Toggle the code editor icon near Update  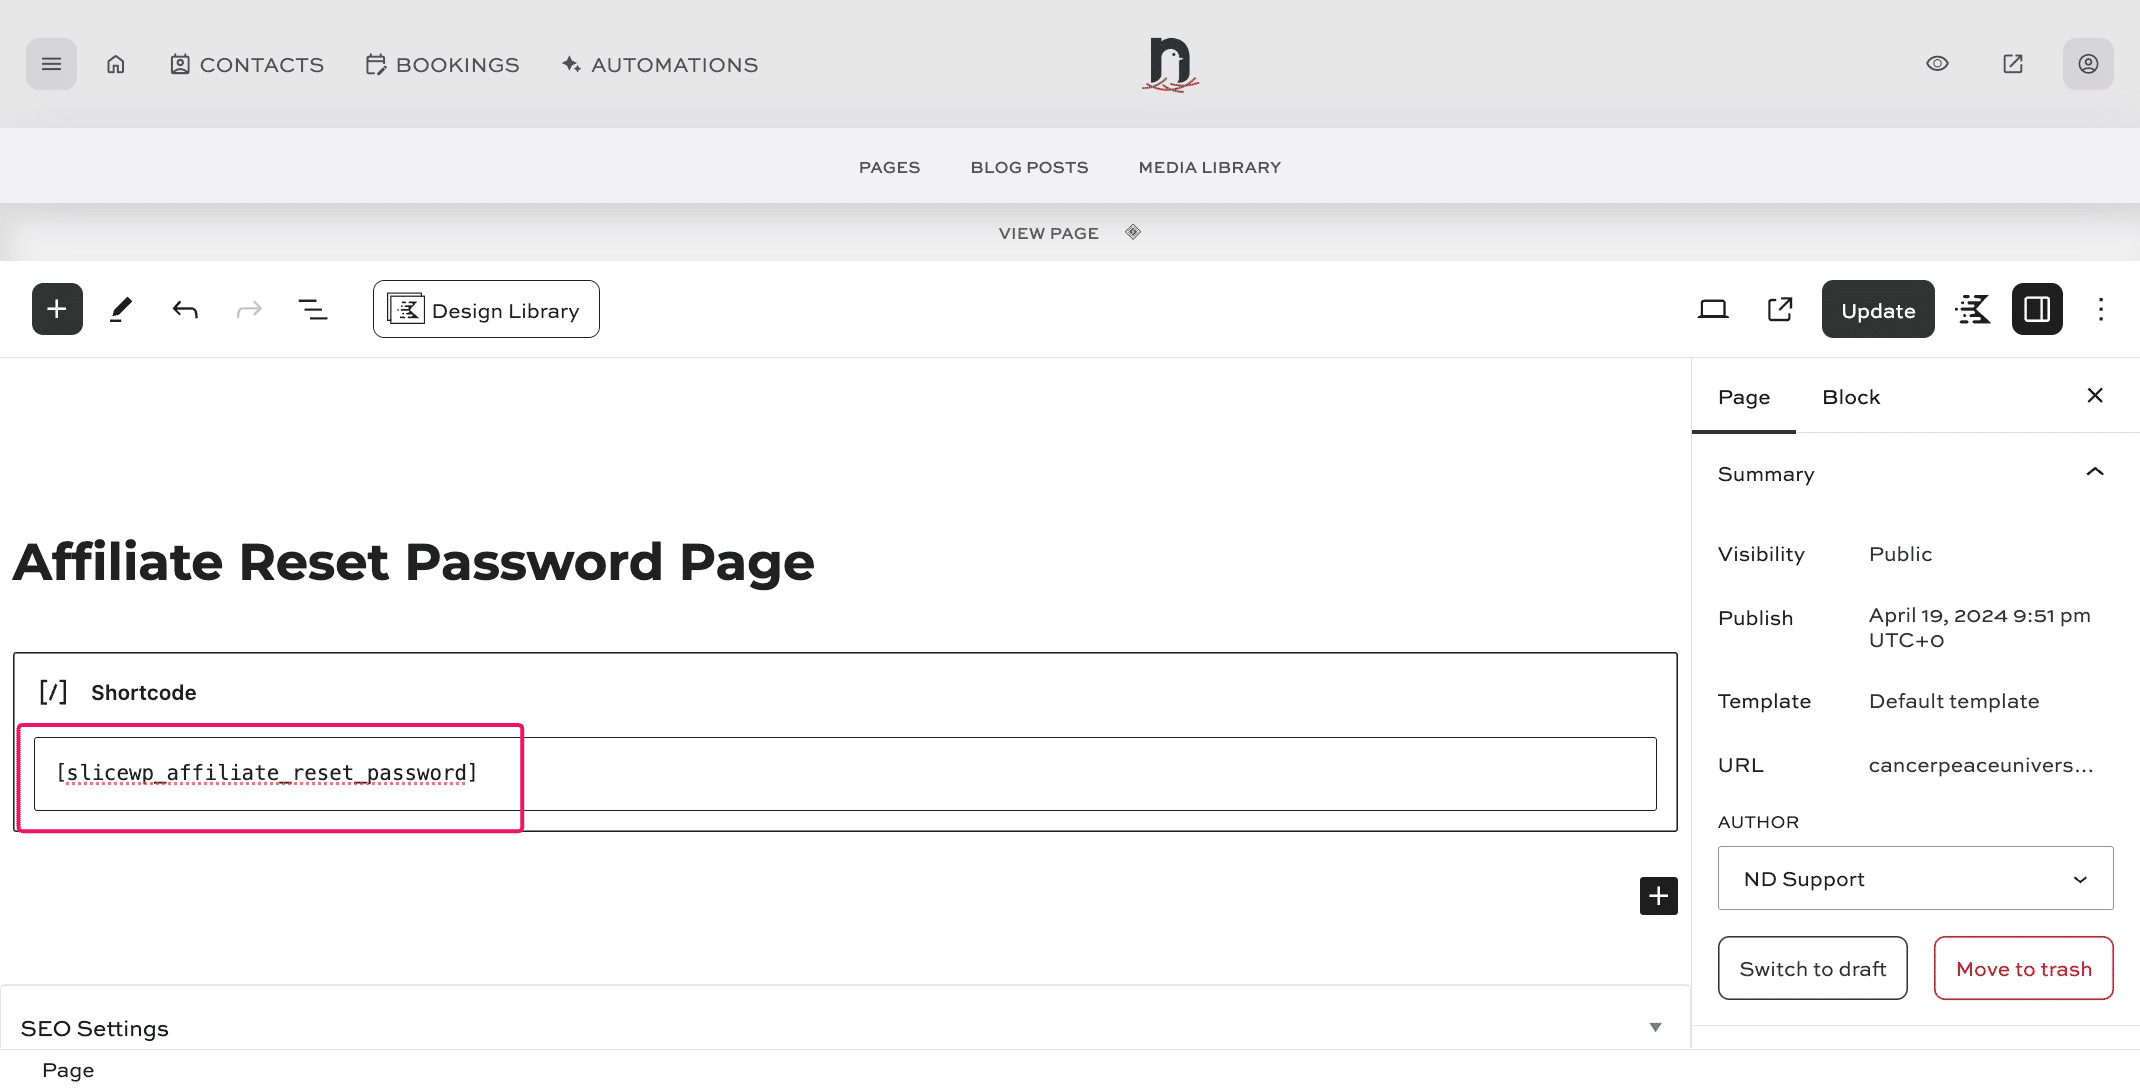tap(1973, 309)
